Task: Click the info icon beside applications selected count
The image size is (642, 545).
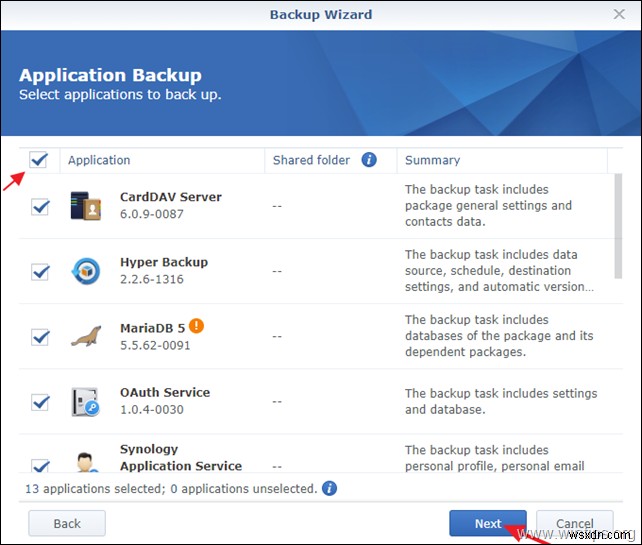Action: 330,488
